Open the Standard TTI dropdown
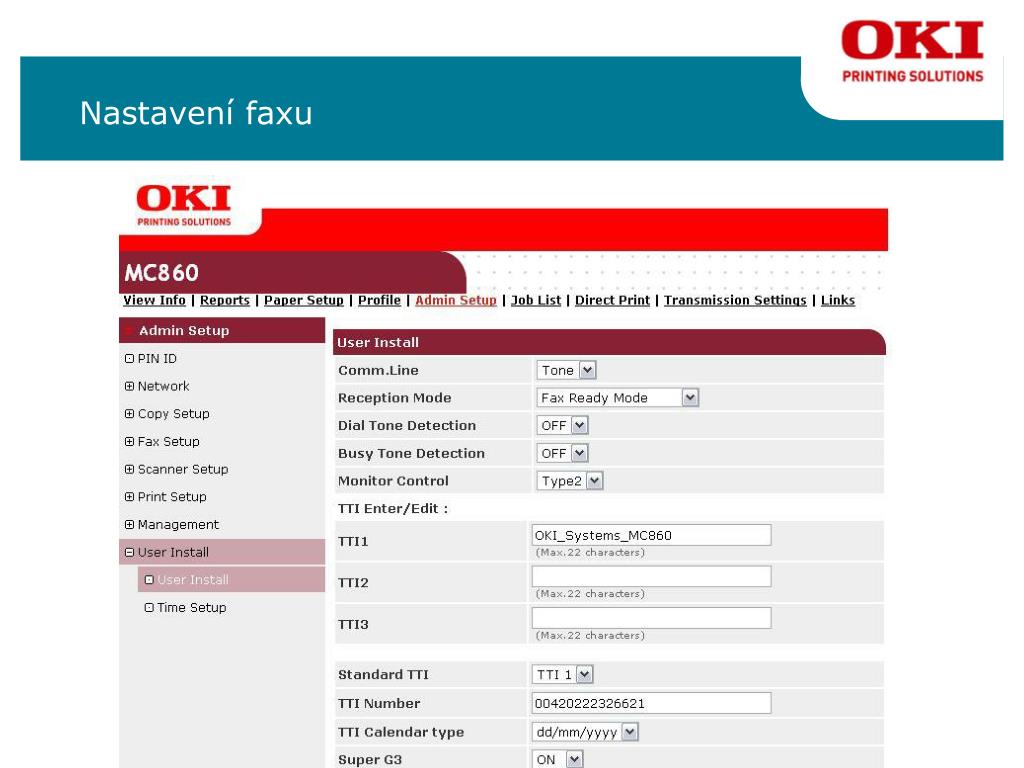Image resolution: width=1024 pixels, height=768 pixels. point(562,675)
